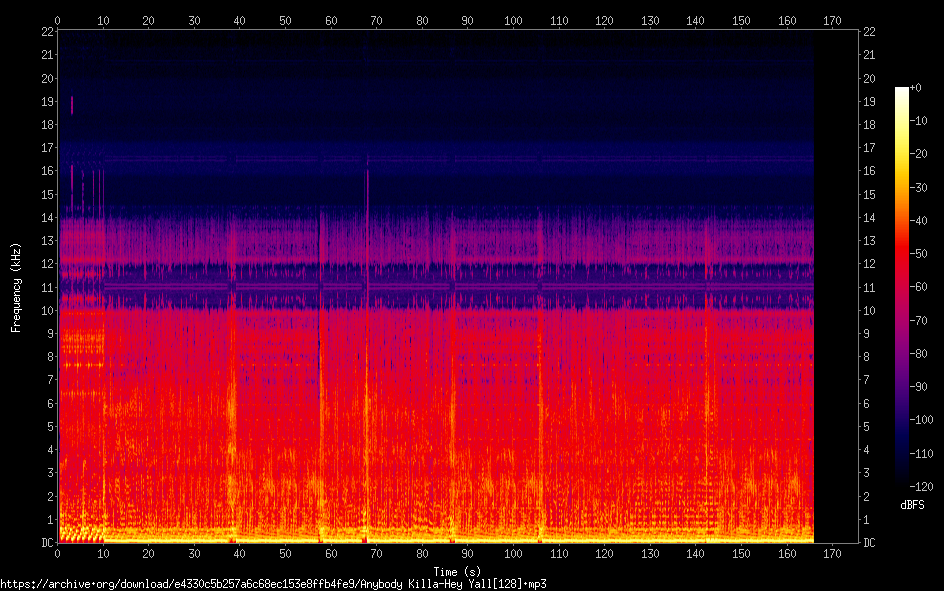
Task: Click the 11 label on the left frequency axis
Action: (x=46, y=287)
